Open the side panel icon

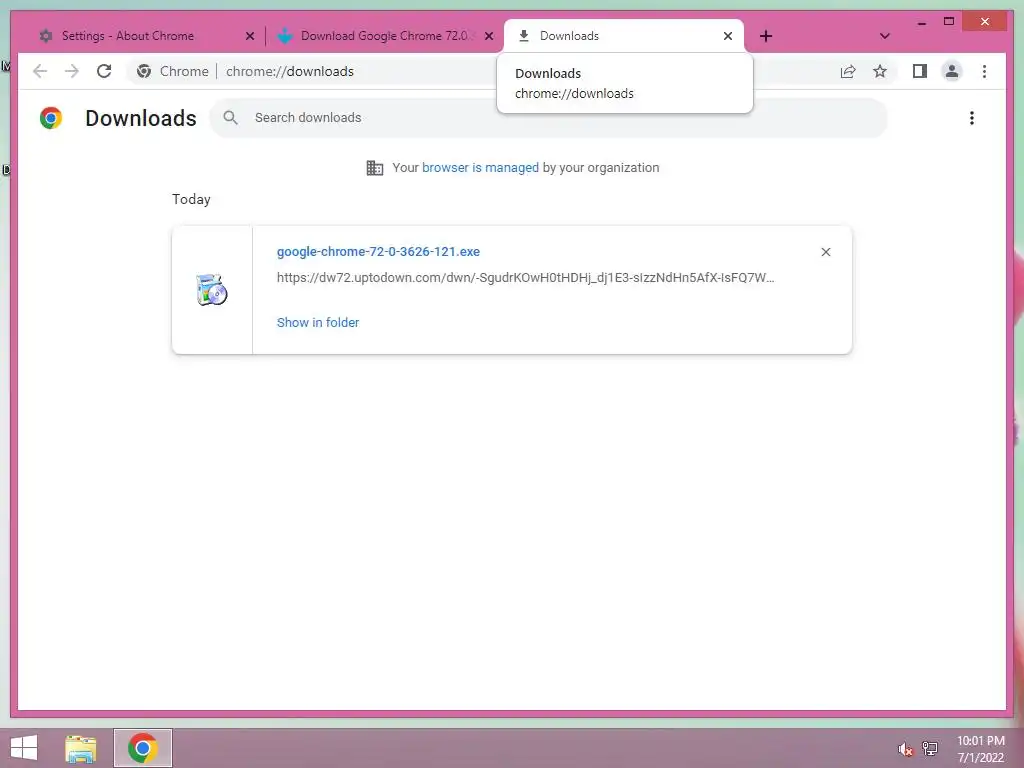point(920,71)
